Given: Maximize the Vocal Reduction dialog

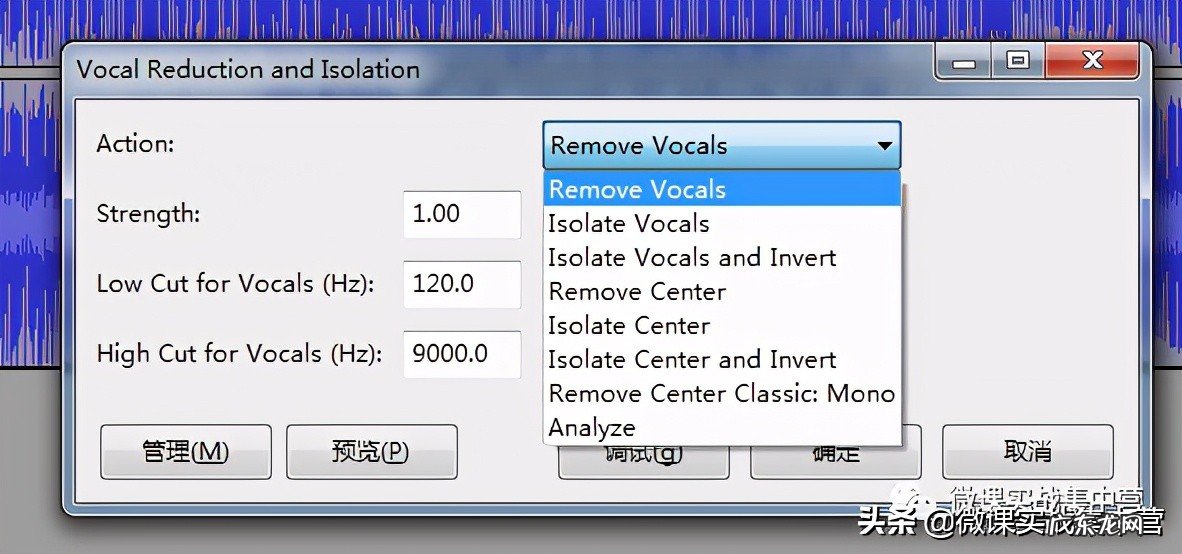Looking at the screenshot, I should tap(1018, 62).
